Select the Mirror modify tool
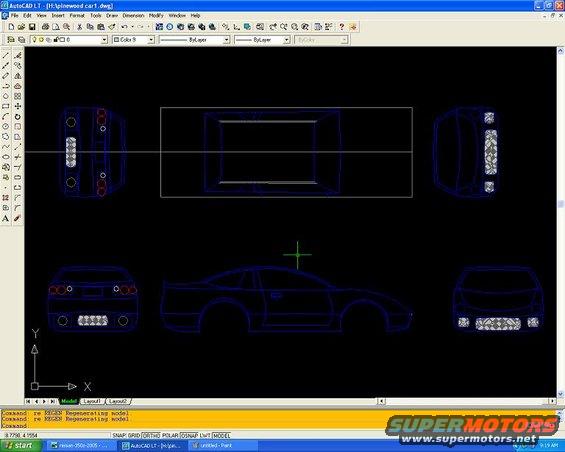565x452 pixels. 18,76
